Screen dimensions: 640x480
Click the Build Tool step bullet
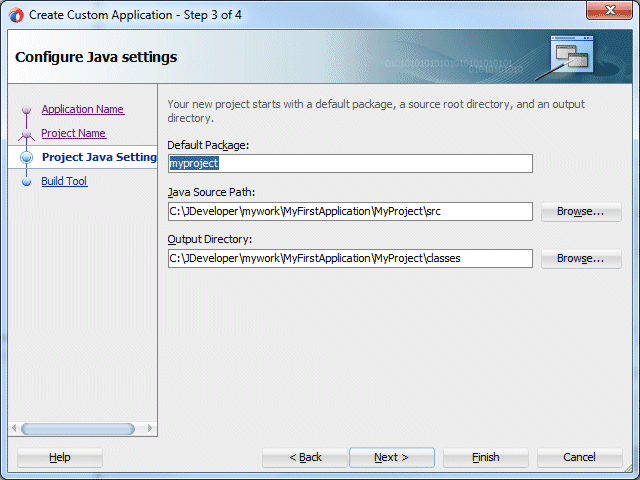pos(27,181)
